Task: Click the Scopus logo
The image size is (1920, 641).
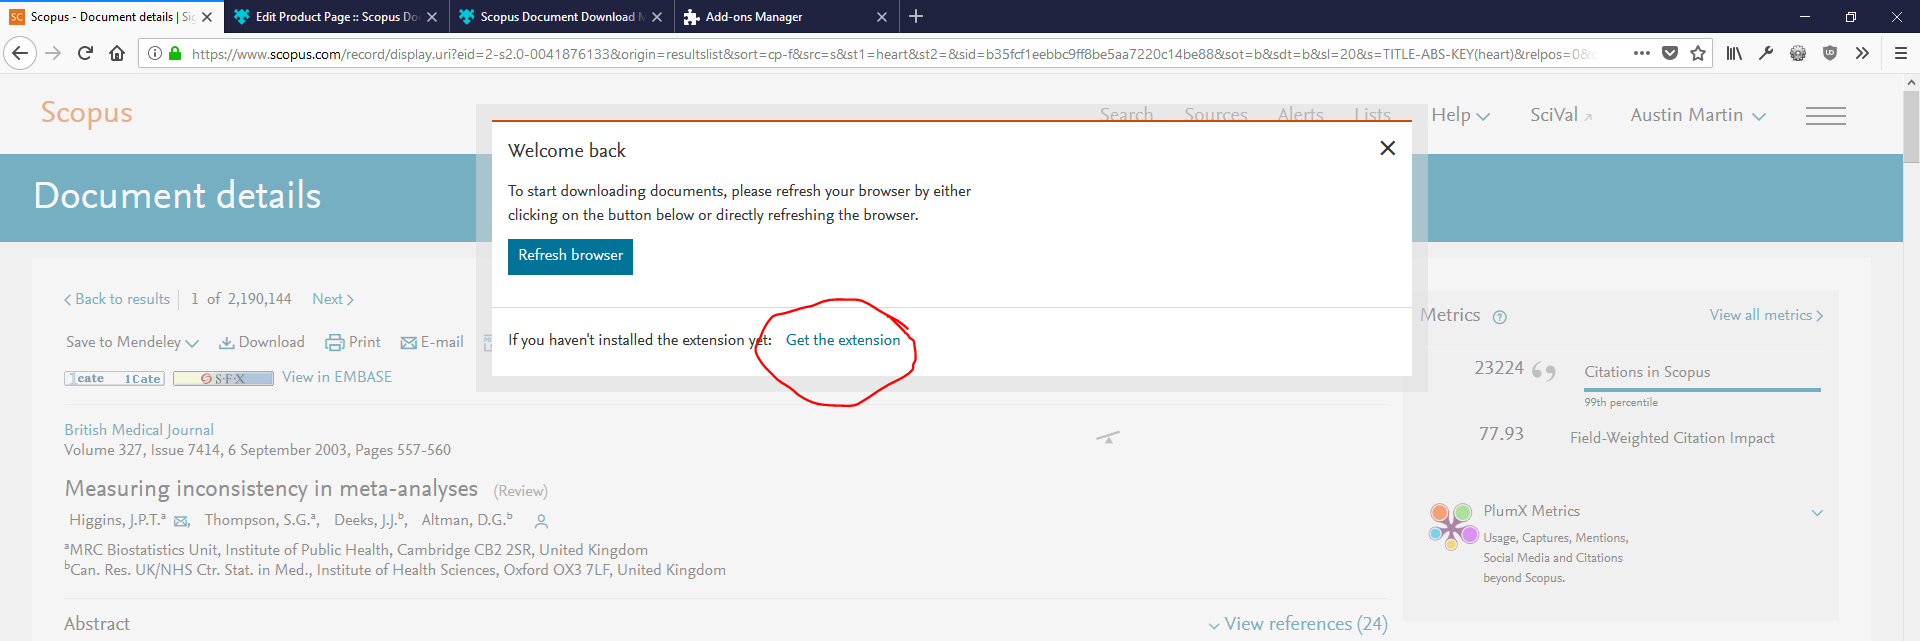Action: click(x=86, y=113)
